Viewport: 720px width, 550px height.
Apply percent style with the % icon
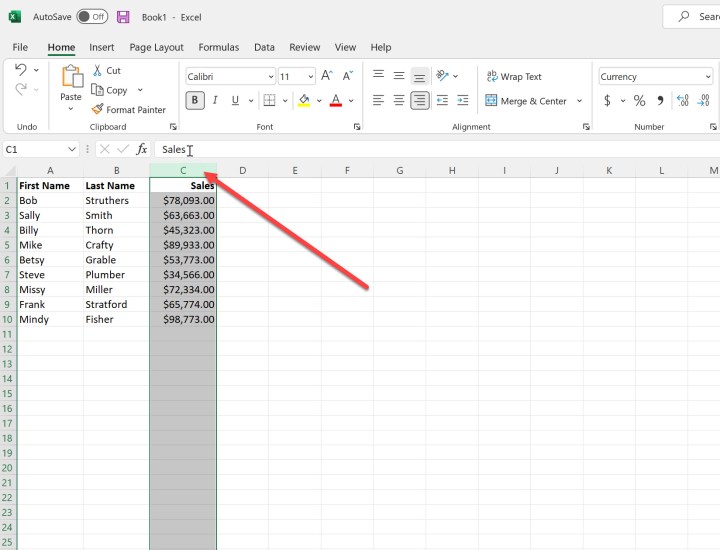tap(639, 101)
